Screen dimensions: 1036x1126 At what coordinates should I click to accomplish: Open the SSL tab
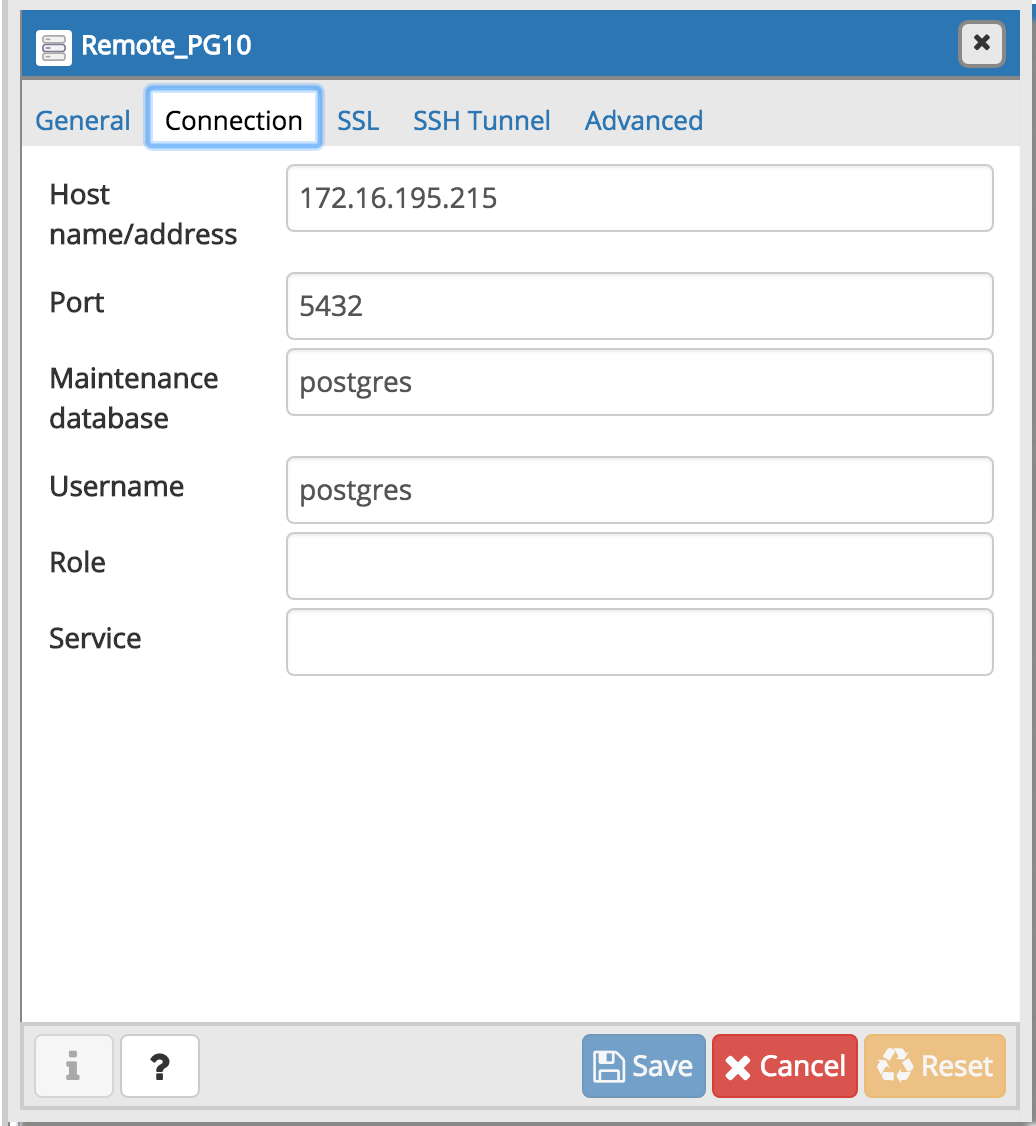(x=358, y=121)
